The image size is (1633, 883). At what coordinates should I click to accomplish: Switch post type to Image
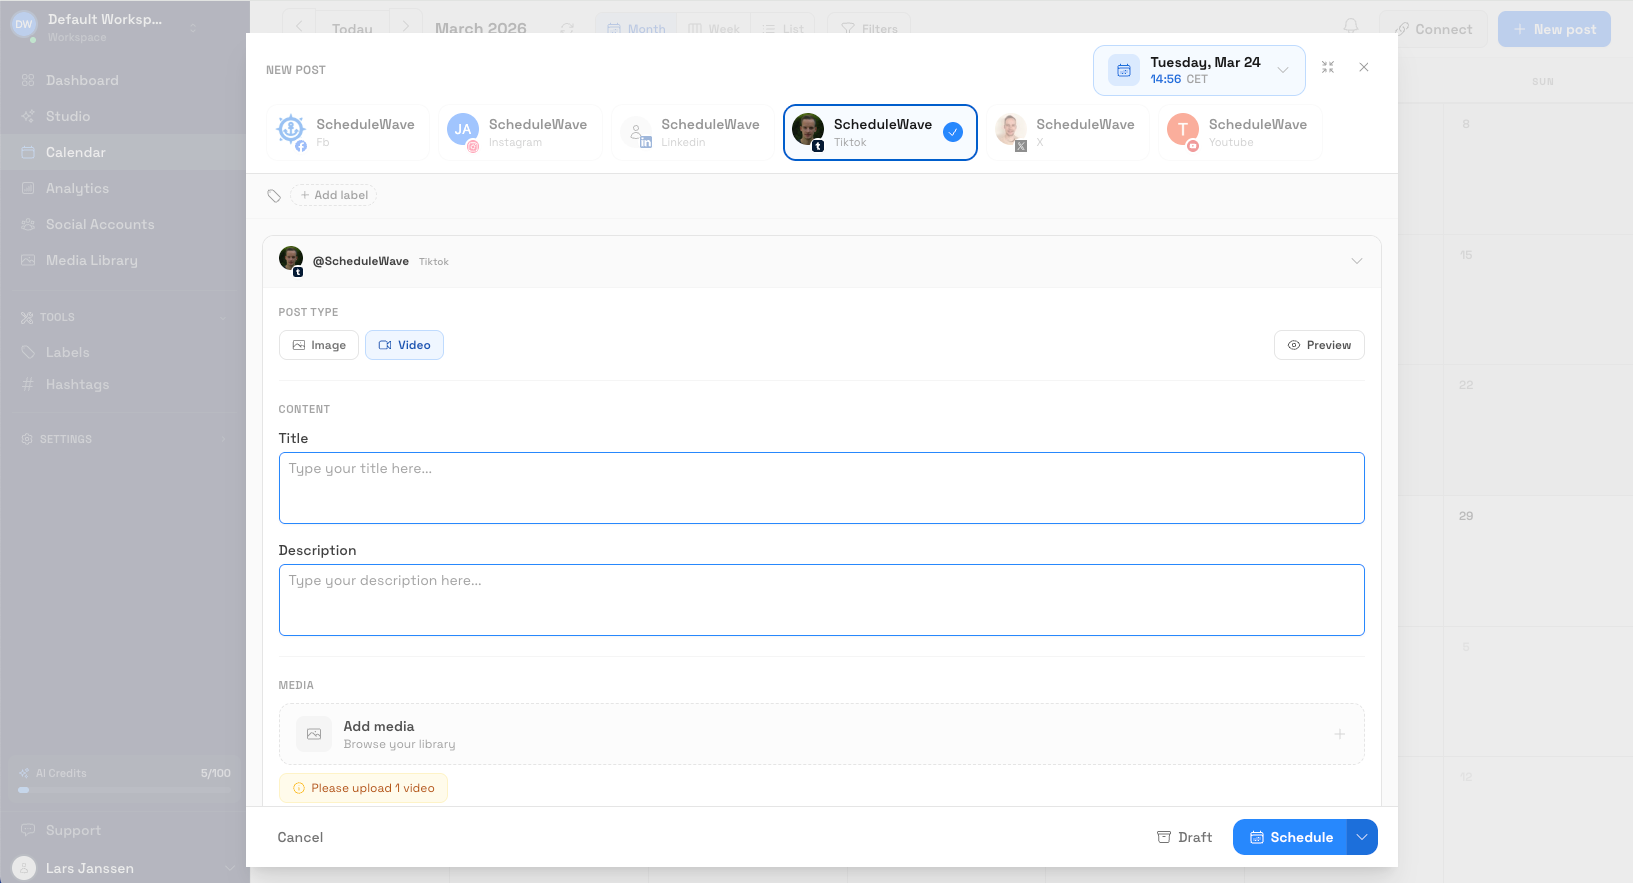click(x=319, y=345)
